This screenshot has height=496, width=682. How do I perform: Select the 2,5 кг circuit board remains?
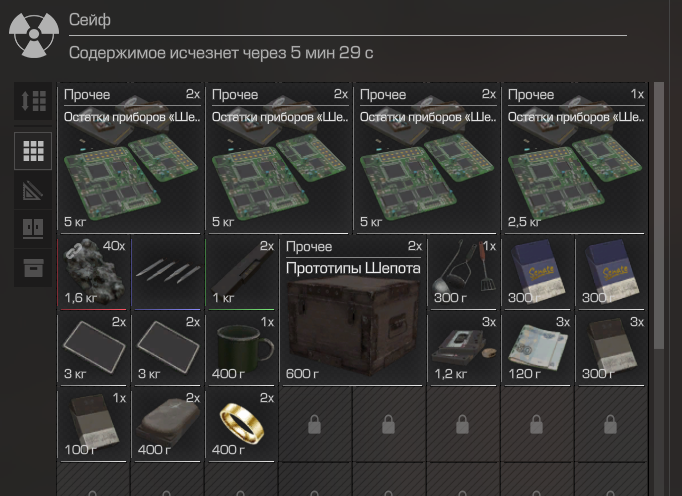point(575,158)
